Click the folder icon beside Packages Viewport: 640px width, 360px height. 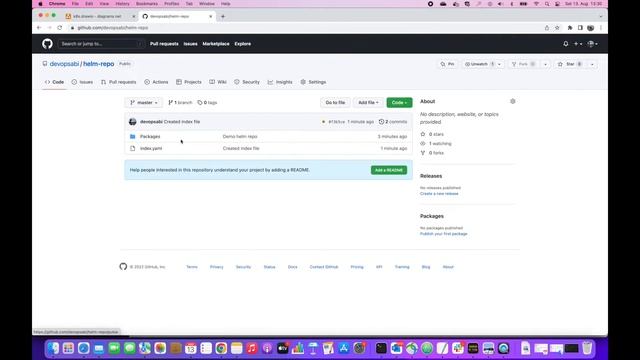[133, 136]
